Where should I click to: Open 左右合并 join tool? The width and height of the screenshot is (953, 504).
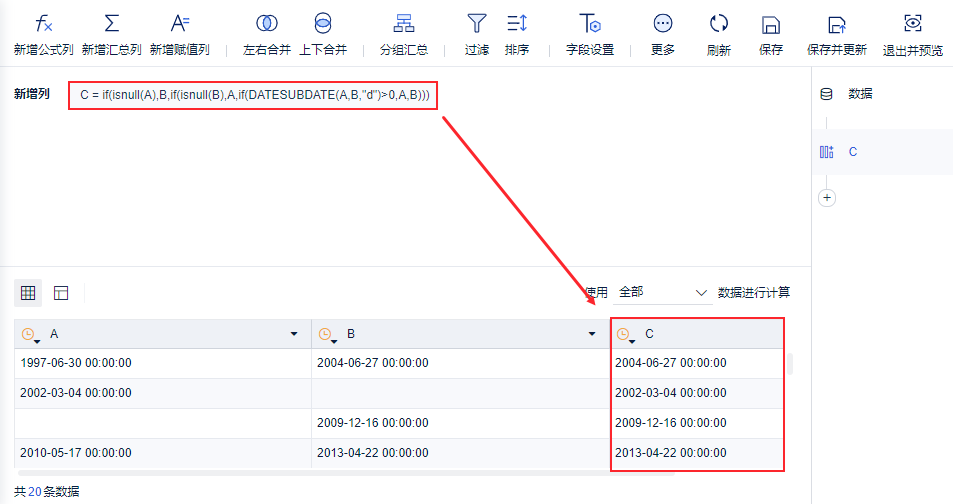(x=267, y=35)
